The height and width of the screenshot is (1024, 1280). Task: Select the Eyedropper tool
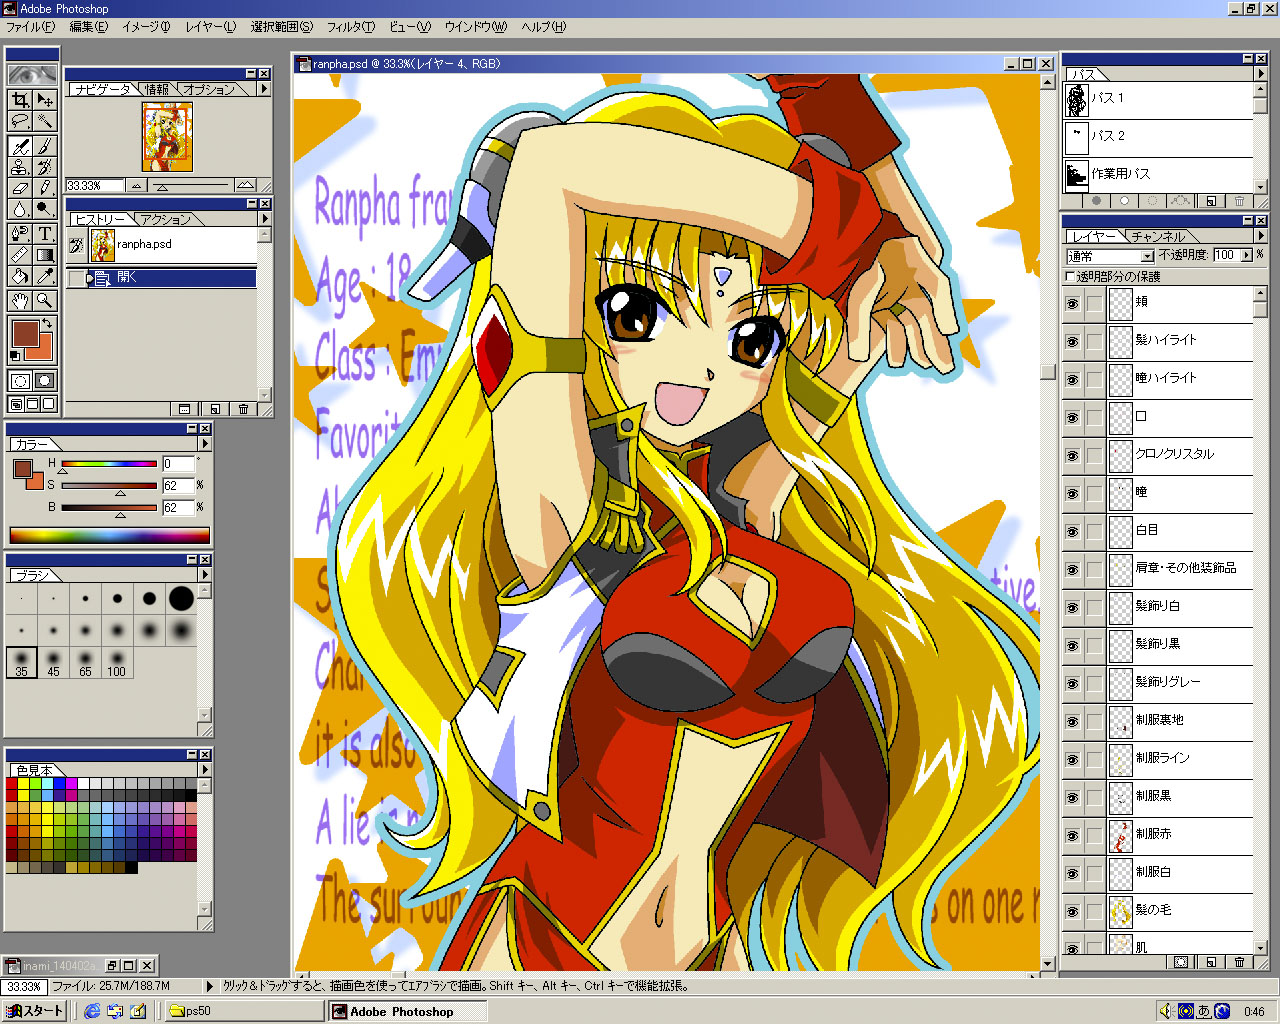[45, 276]
